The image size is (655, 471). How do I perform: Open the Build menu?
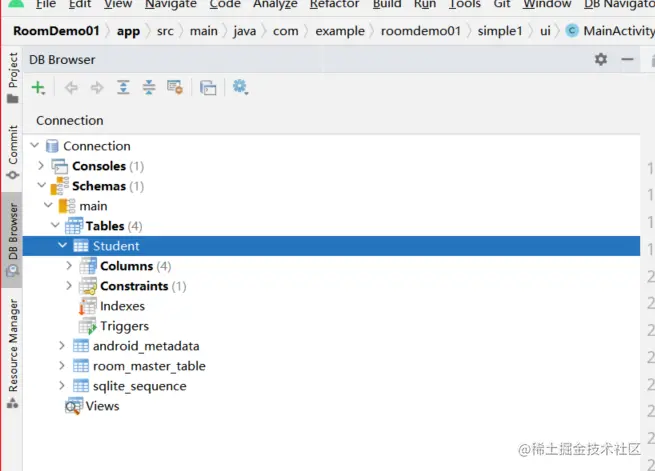click(387, 4)
